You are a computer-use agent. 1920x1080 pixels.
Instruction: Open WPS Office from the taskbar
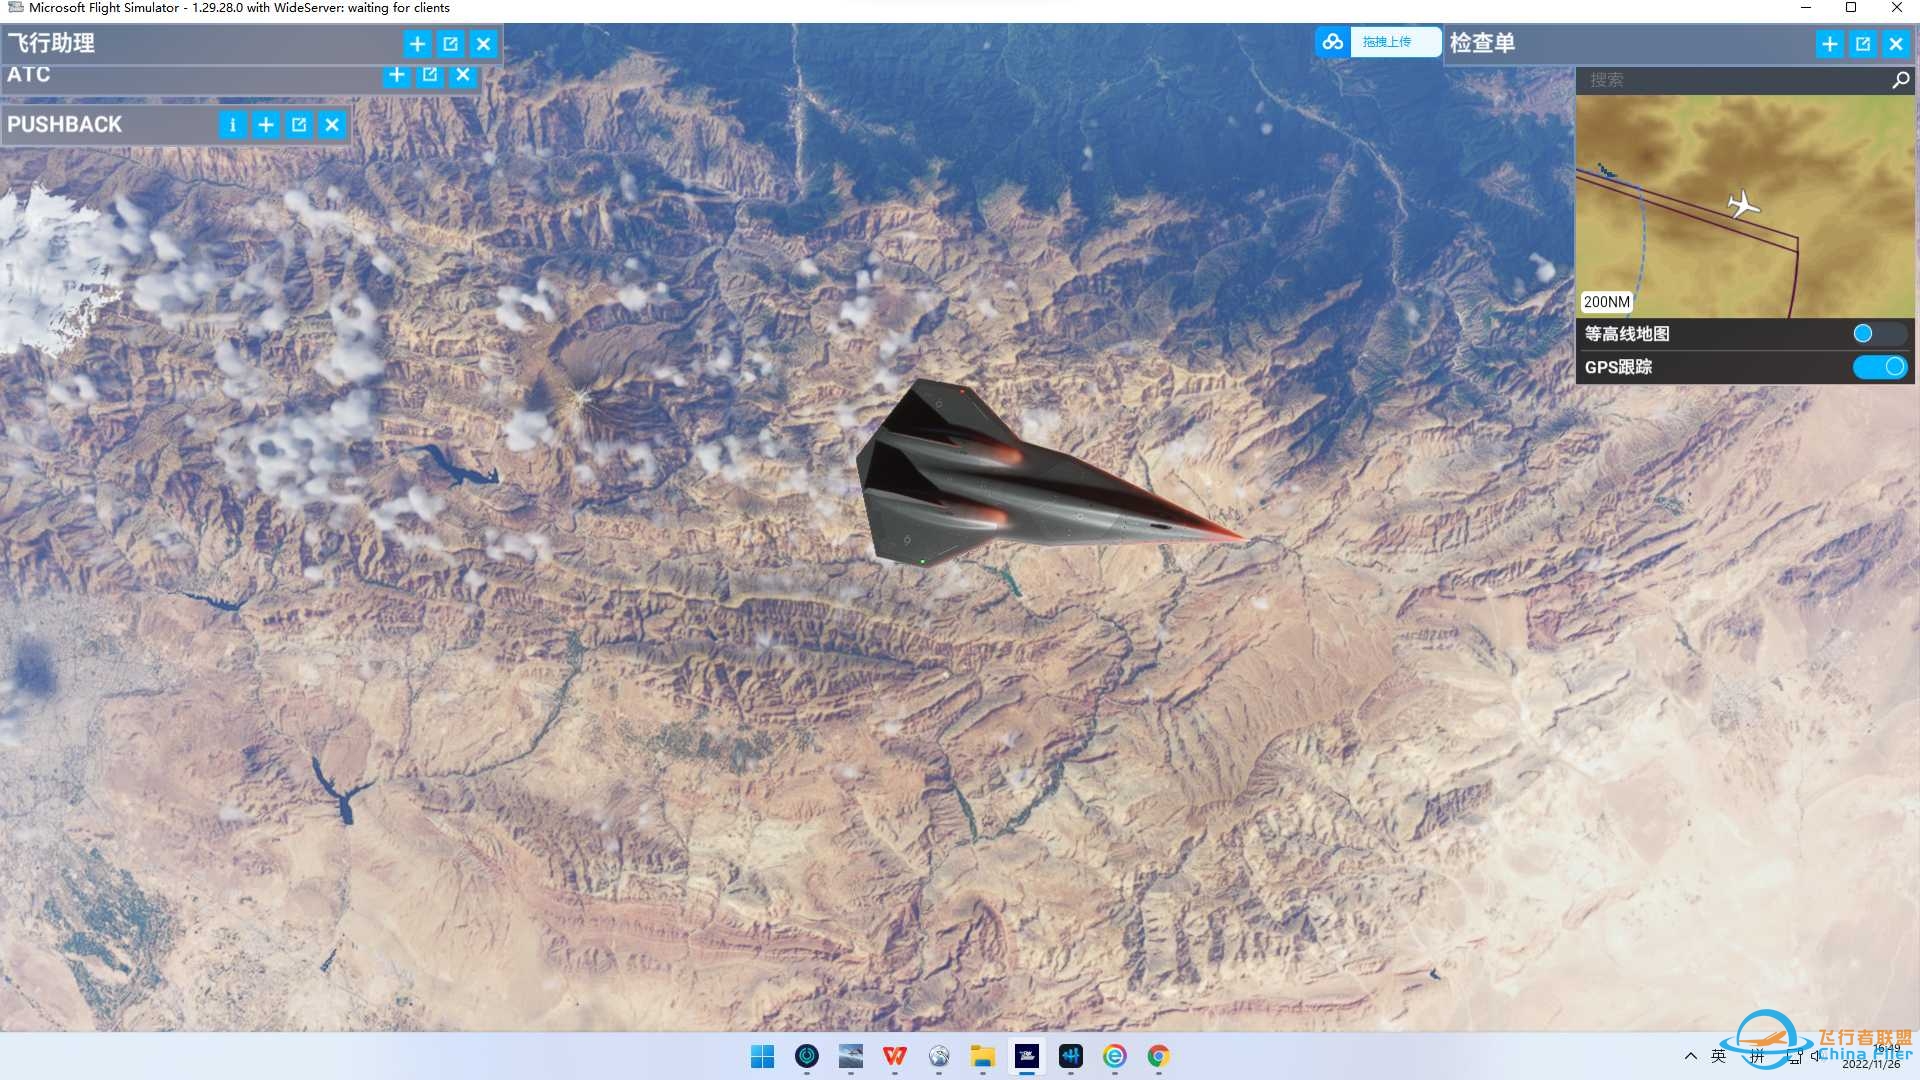pyautogui.click(x=894, y=1056)
